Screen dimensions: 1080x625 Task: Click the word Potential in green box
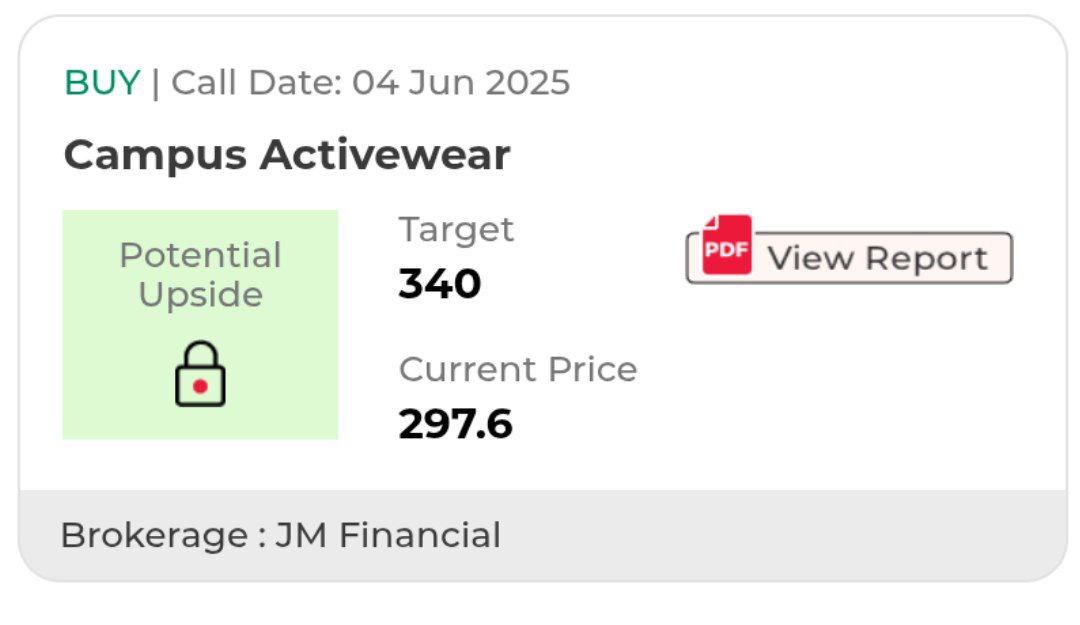[x=200, y=255]
